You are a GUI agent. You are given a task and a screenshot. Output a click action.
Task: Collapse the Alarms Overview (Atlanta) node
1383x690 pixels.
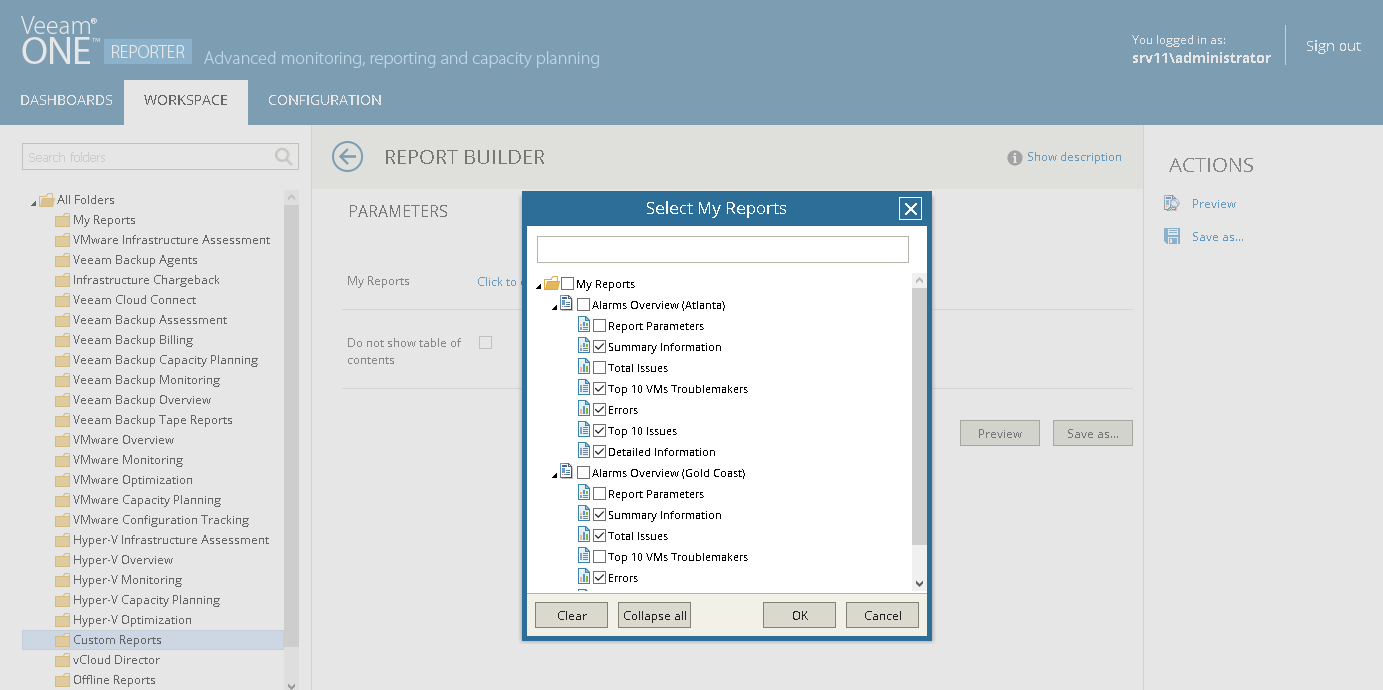click(x=555, y=308)
